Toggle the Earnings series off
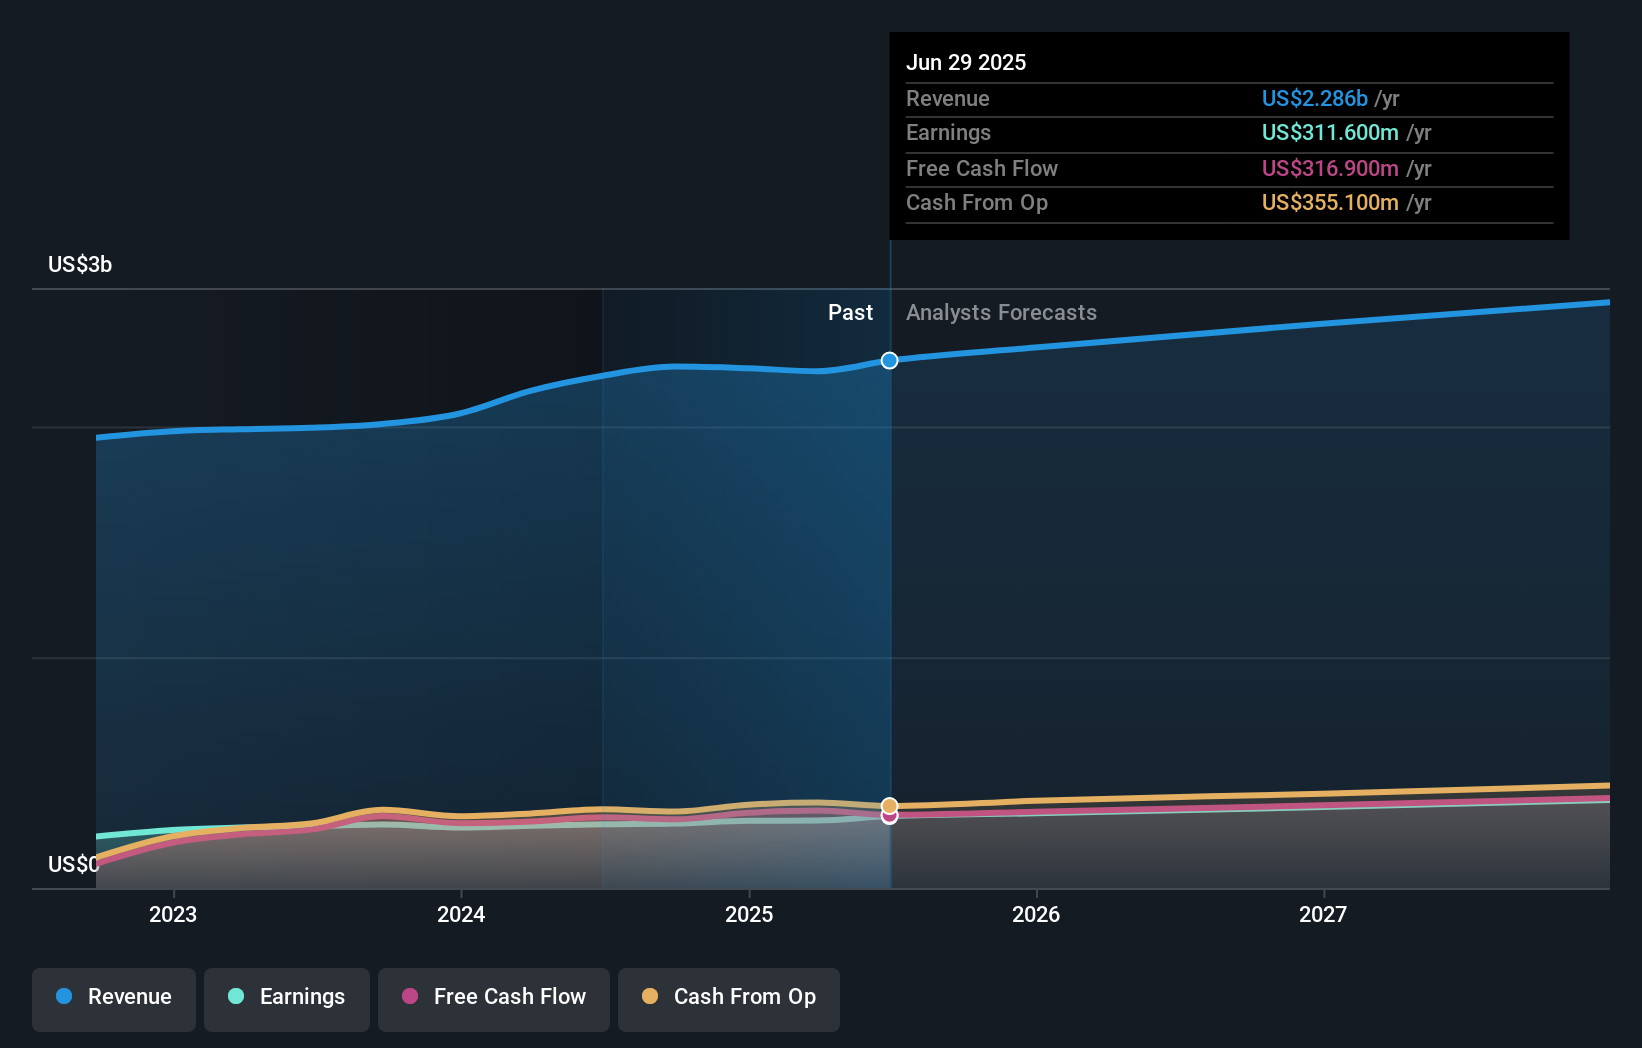The width and height of the screenshot is (1642, 1048). coord(287,997)
